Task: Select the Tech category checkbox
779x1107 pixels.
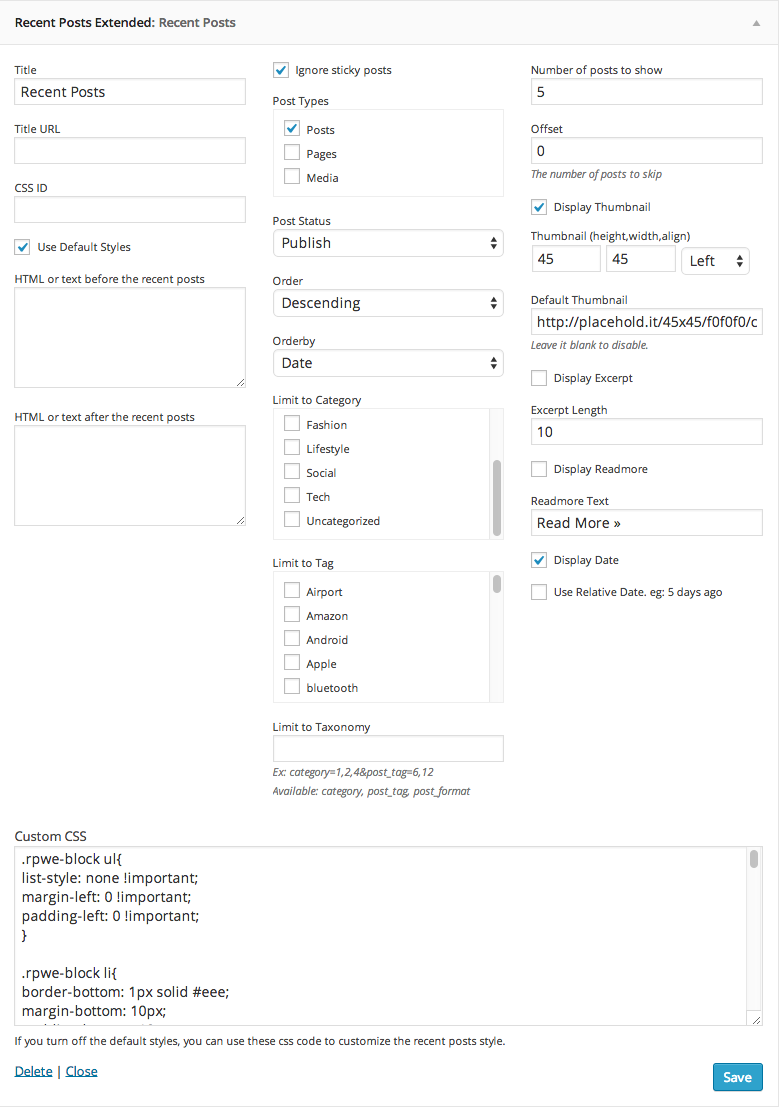Action: click(292, 496)
